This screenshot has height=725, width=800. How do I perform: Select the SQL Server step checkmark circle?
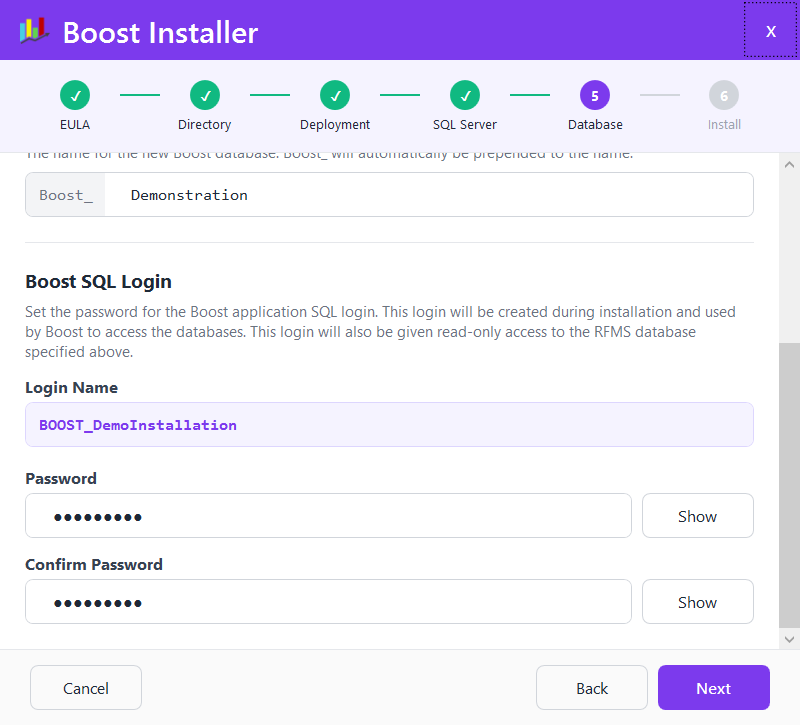coord(465,95)
